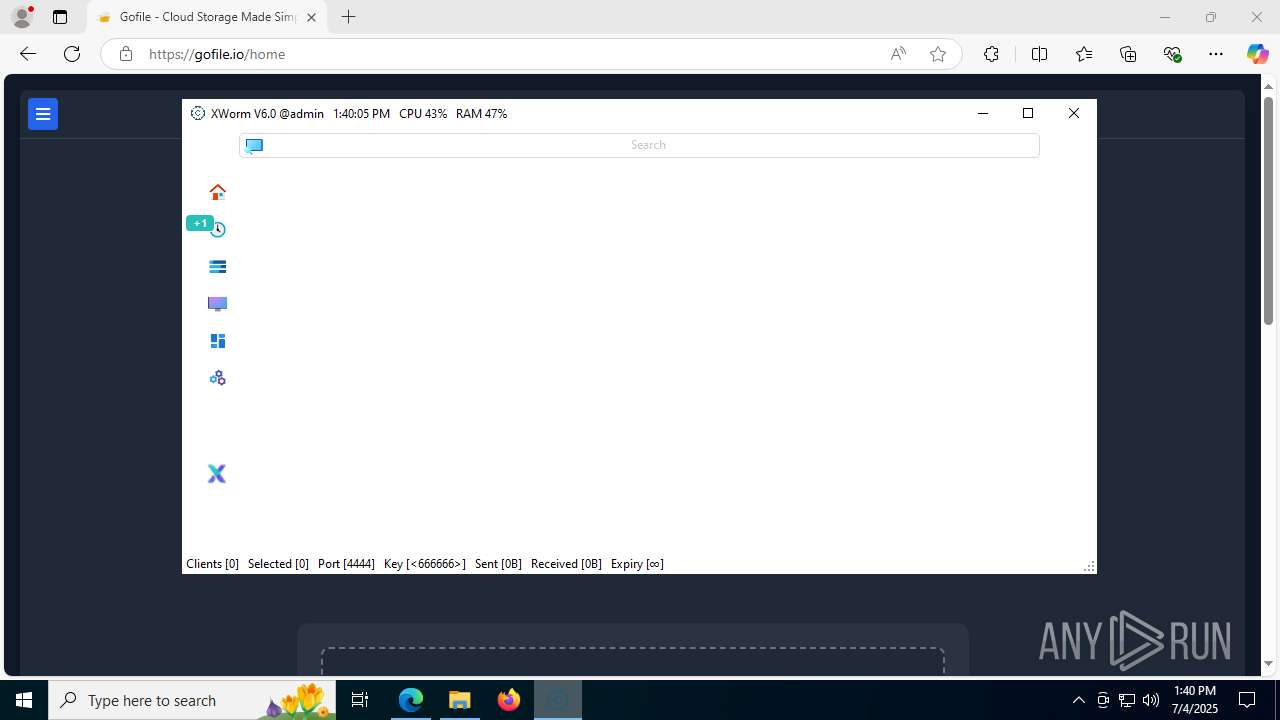The width and height of the screenshot is (1280, 720).
Task: Show hidden system tray icons
Action: (1078, 700)
